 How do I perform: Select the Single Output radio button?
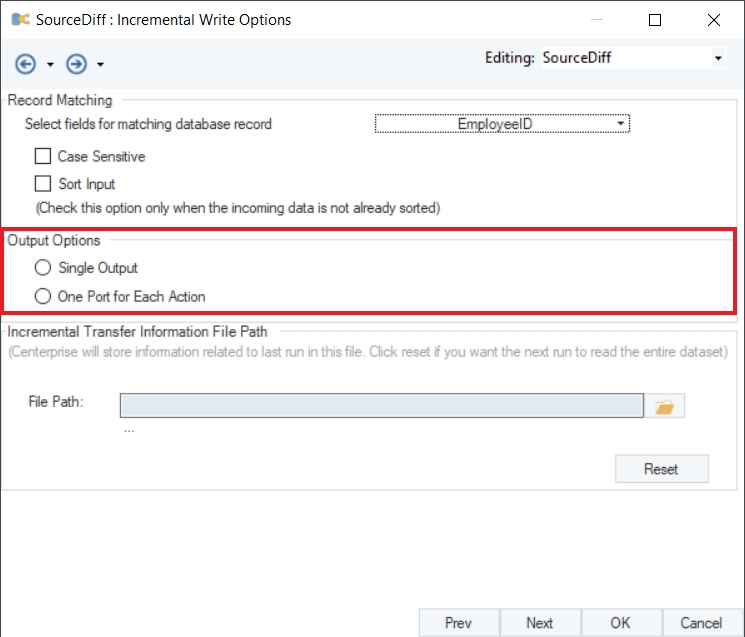43,268
